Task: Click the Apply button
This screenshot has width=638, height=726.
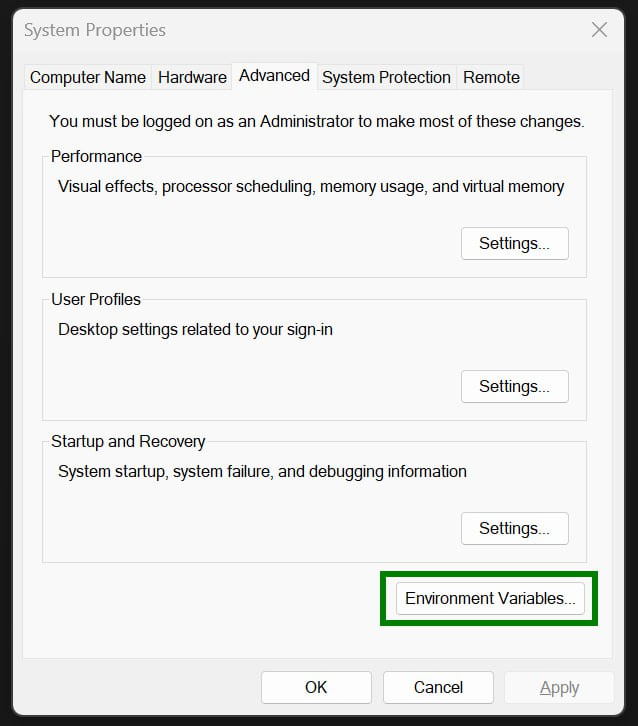Action: click(559, 687)
